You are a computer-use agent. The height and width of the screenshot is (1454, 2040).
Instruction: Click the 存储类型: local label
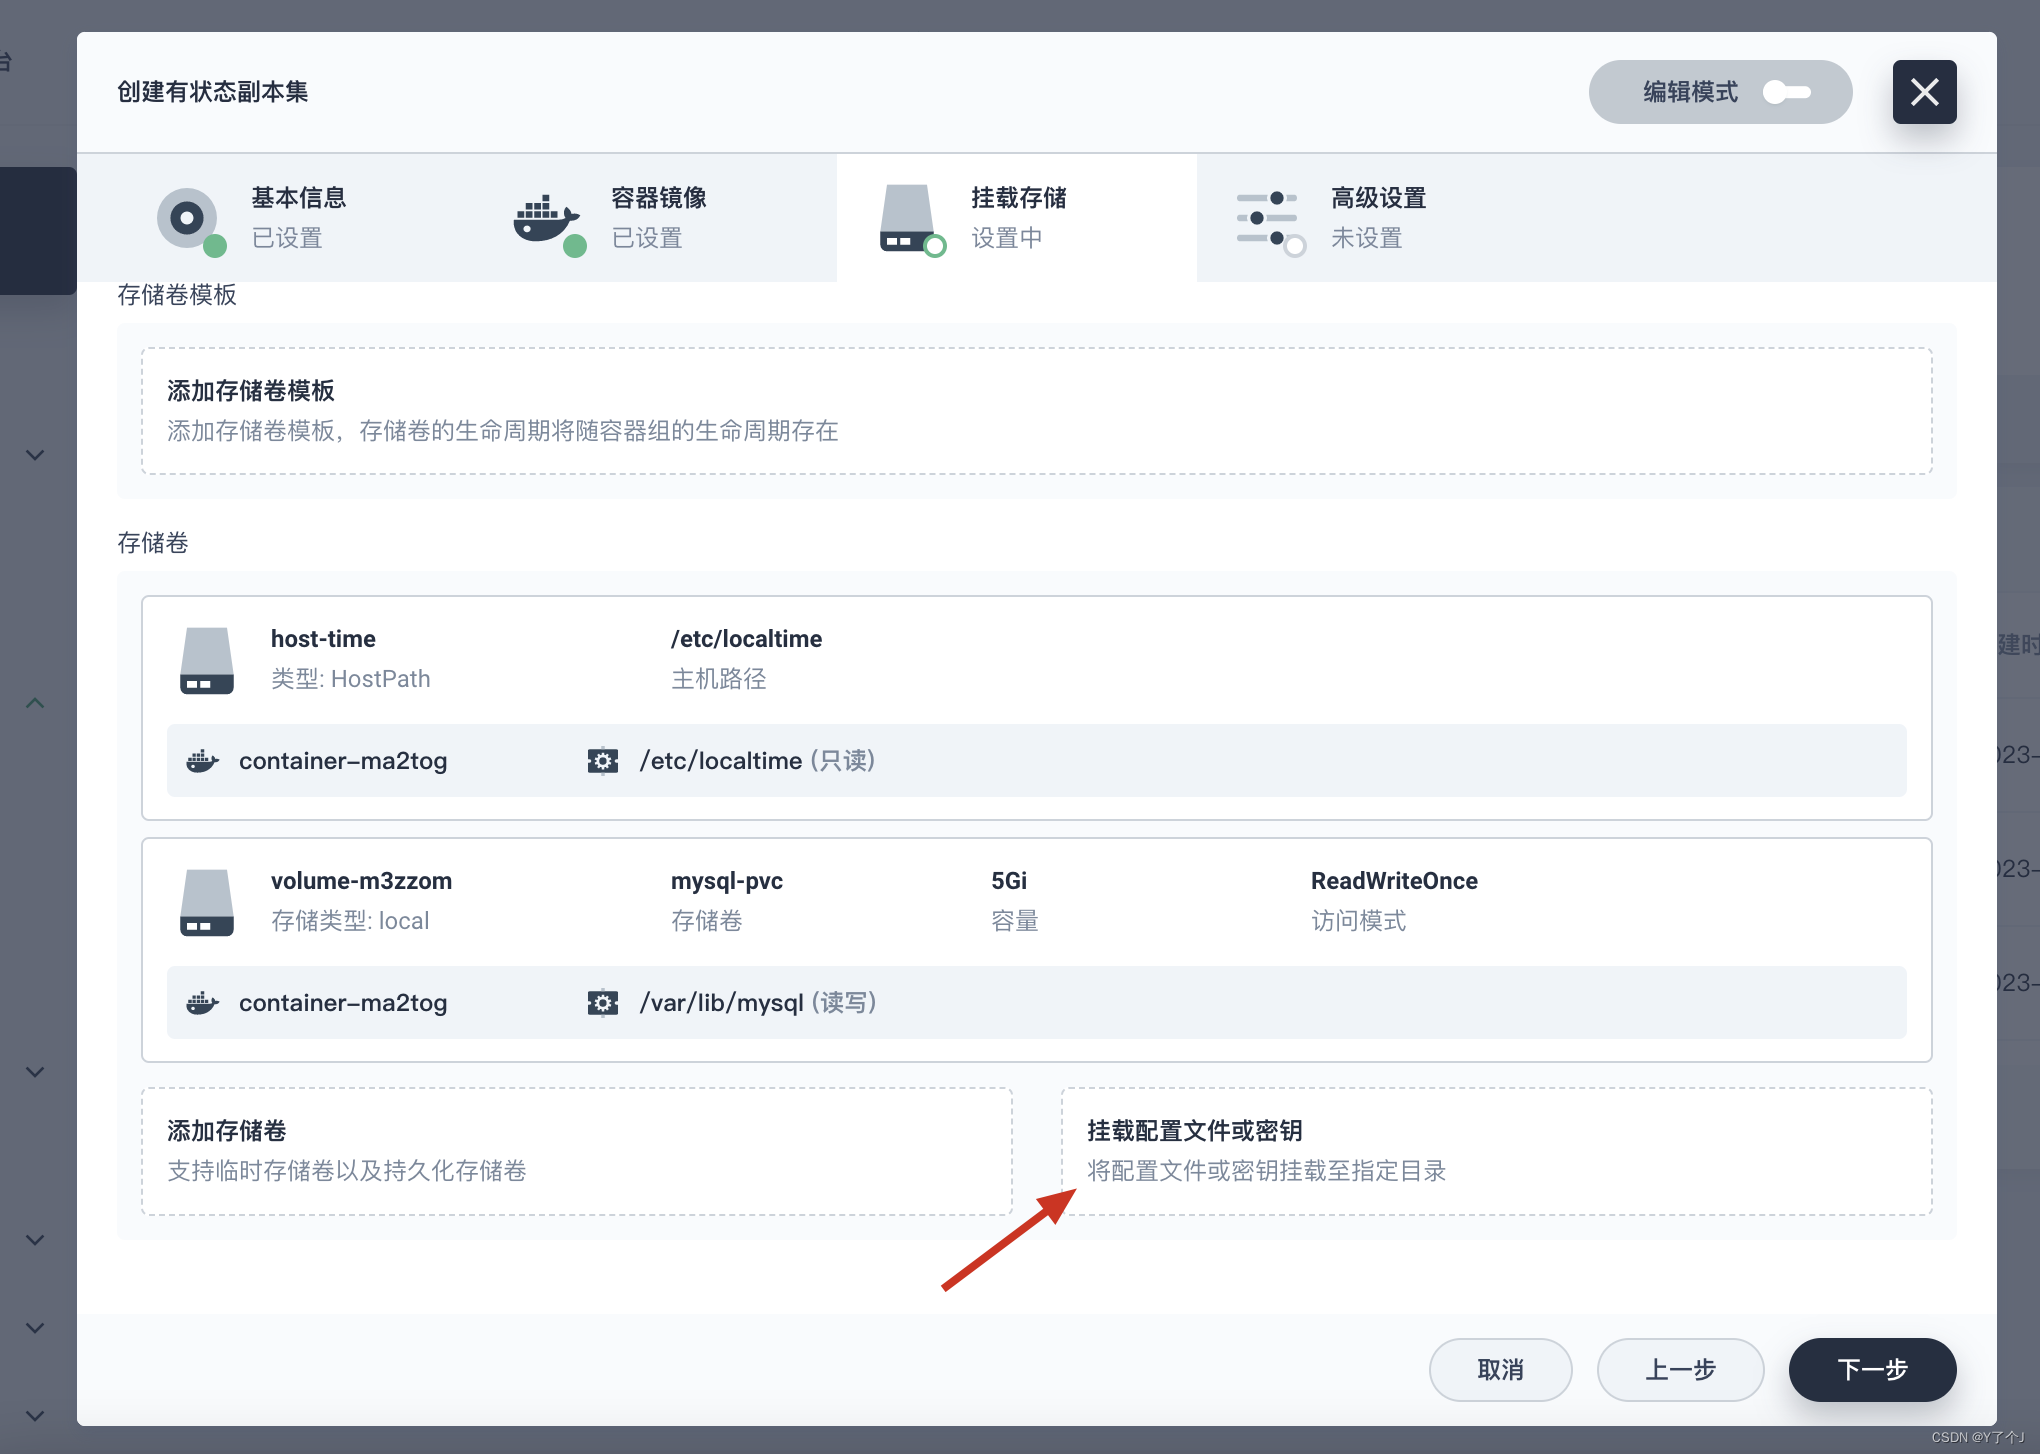coord(350,921)
